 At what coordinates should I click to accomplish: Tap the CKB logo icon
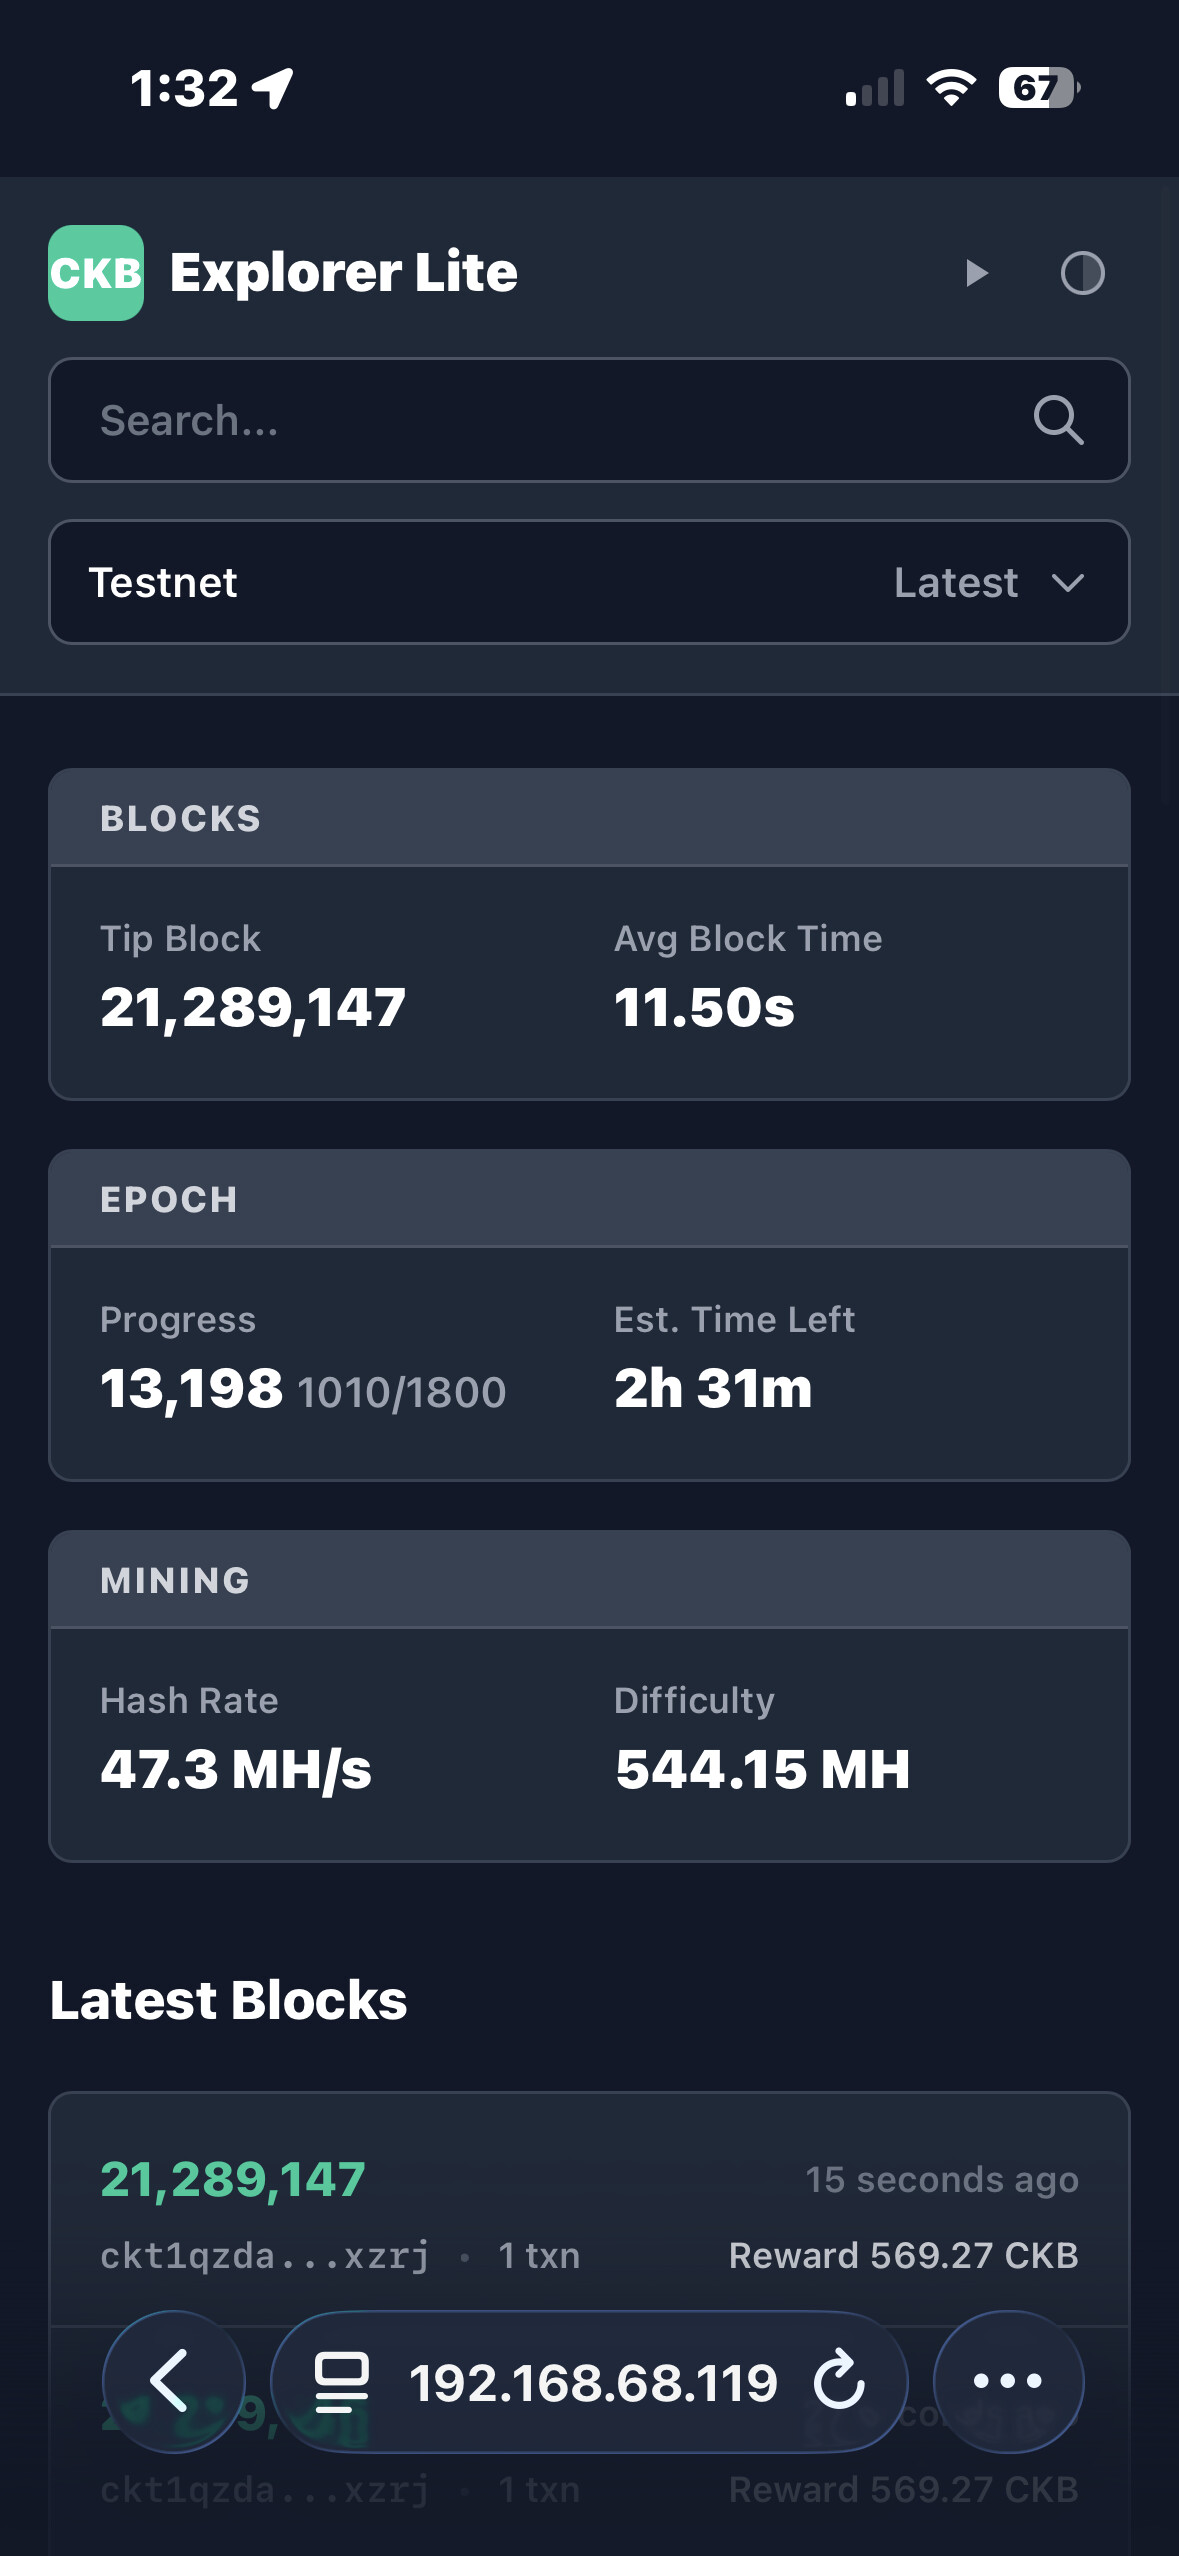coord(96,273)
